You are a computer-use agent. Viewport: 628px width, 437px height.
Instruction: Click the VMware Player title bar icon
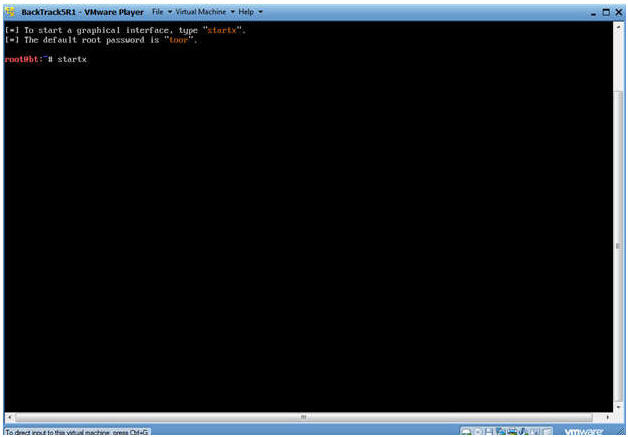pos(10,12)
